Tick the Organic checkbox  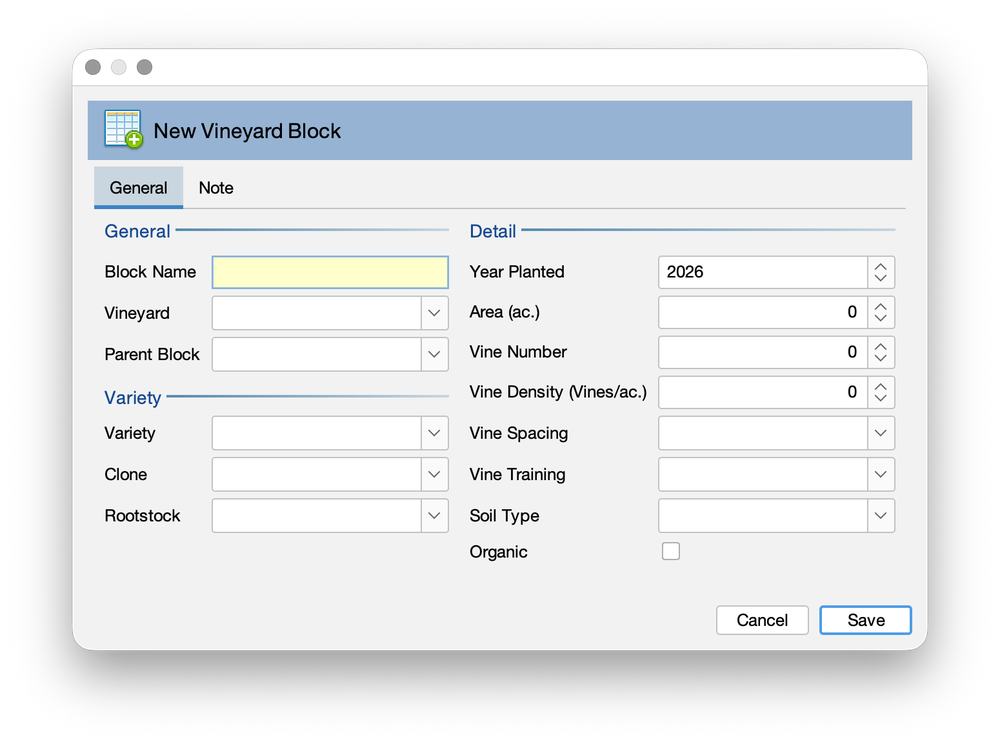click(670, 551)
